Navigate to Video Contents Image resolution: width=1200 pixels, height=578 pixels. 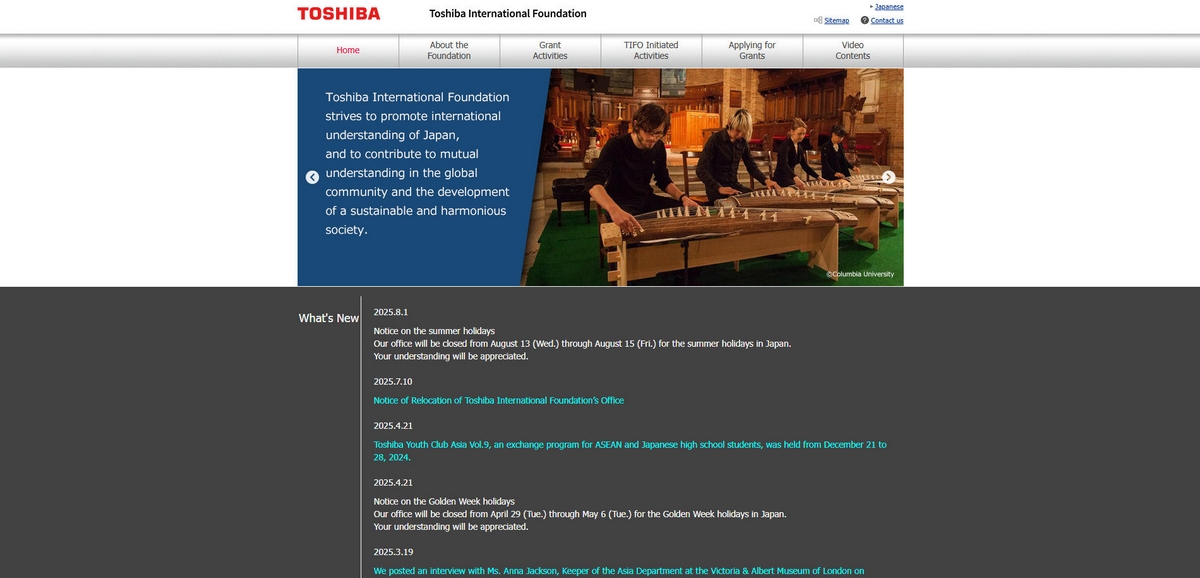click(853, 51)
